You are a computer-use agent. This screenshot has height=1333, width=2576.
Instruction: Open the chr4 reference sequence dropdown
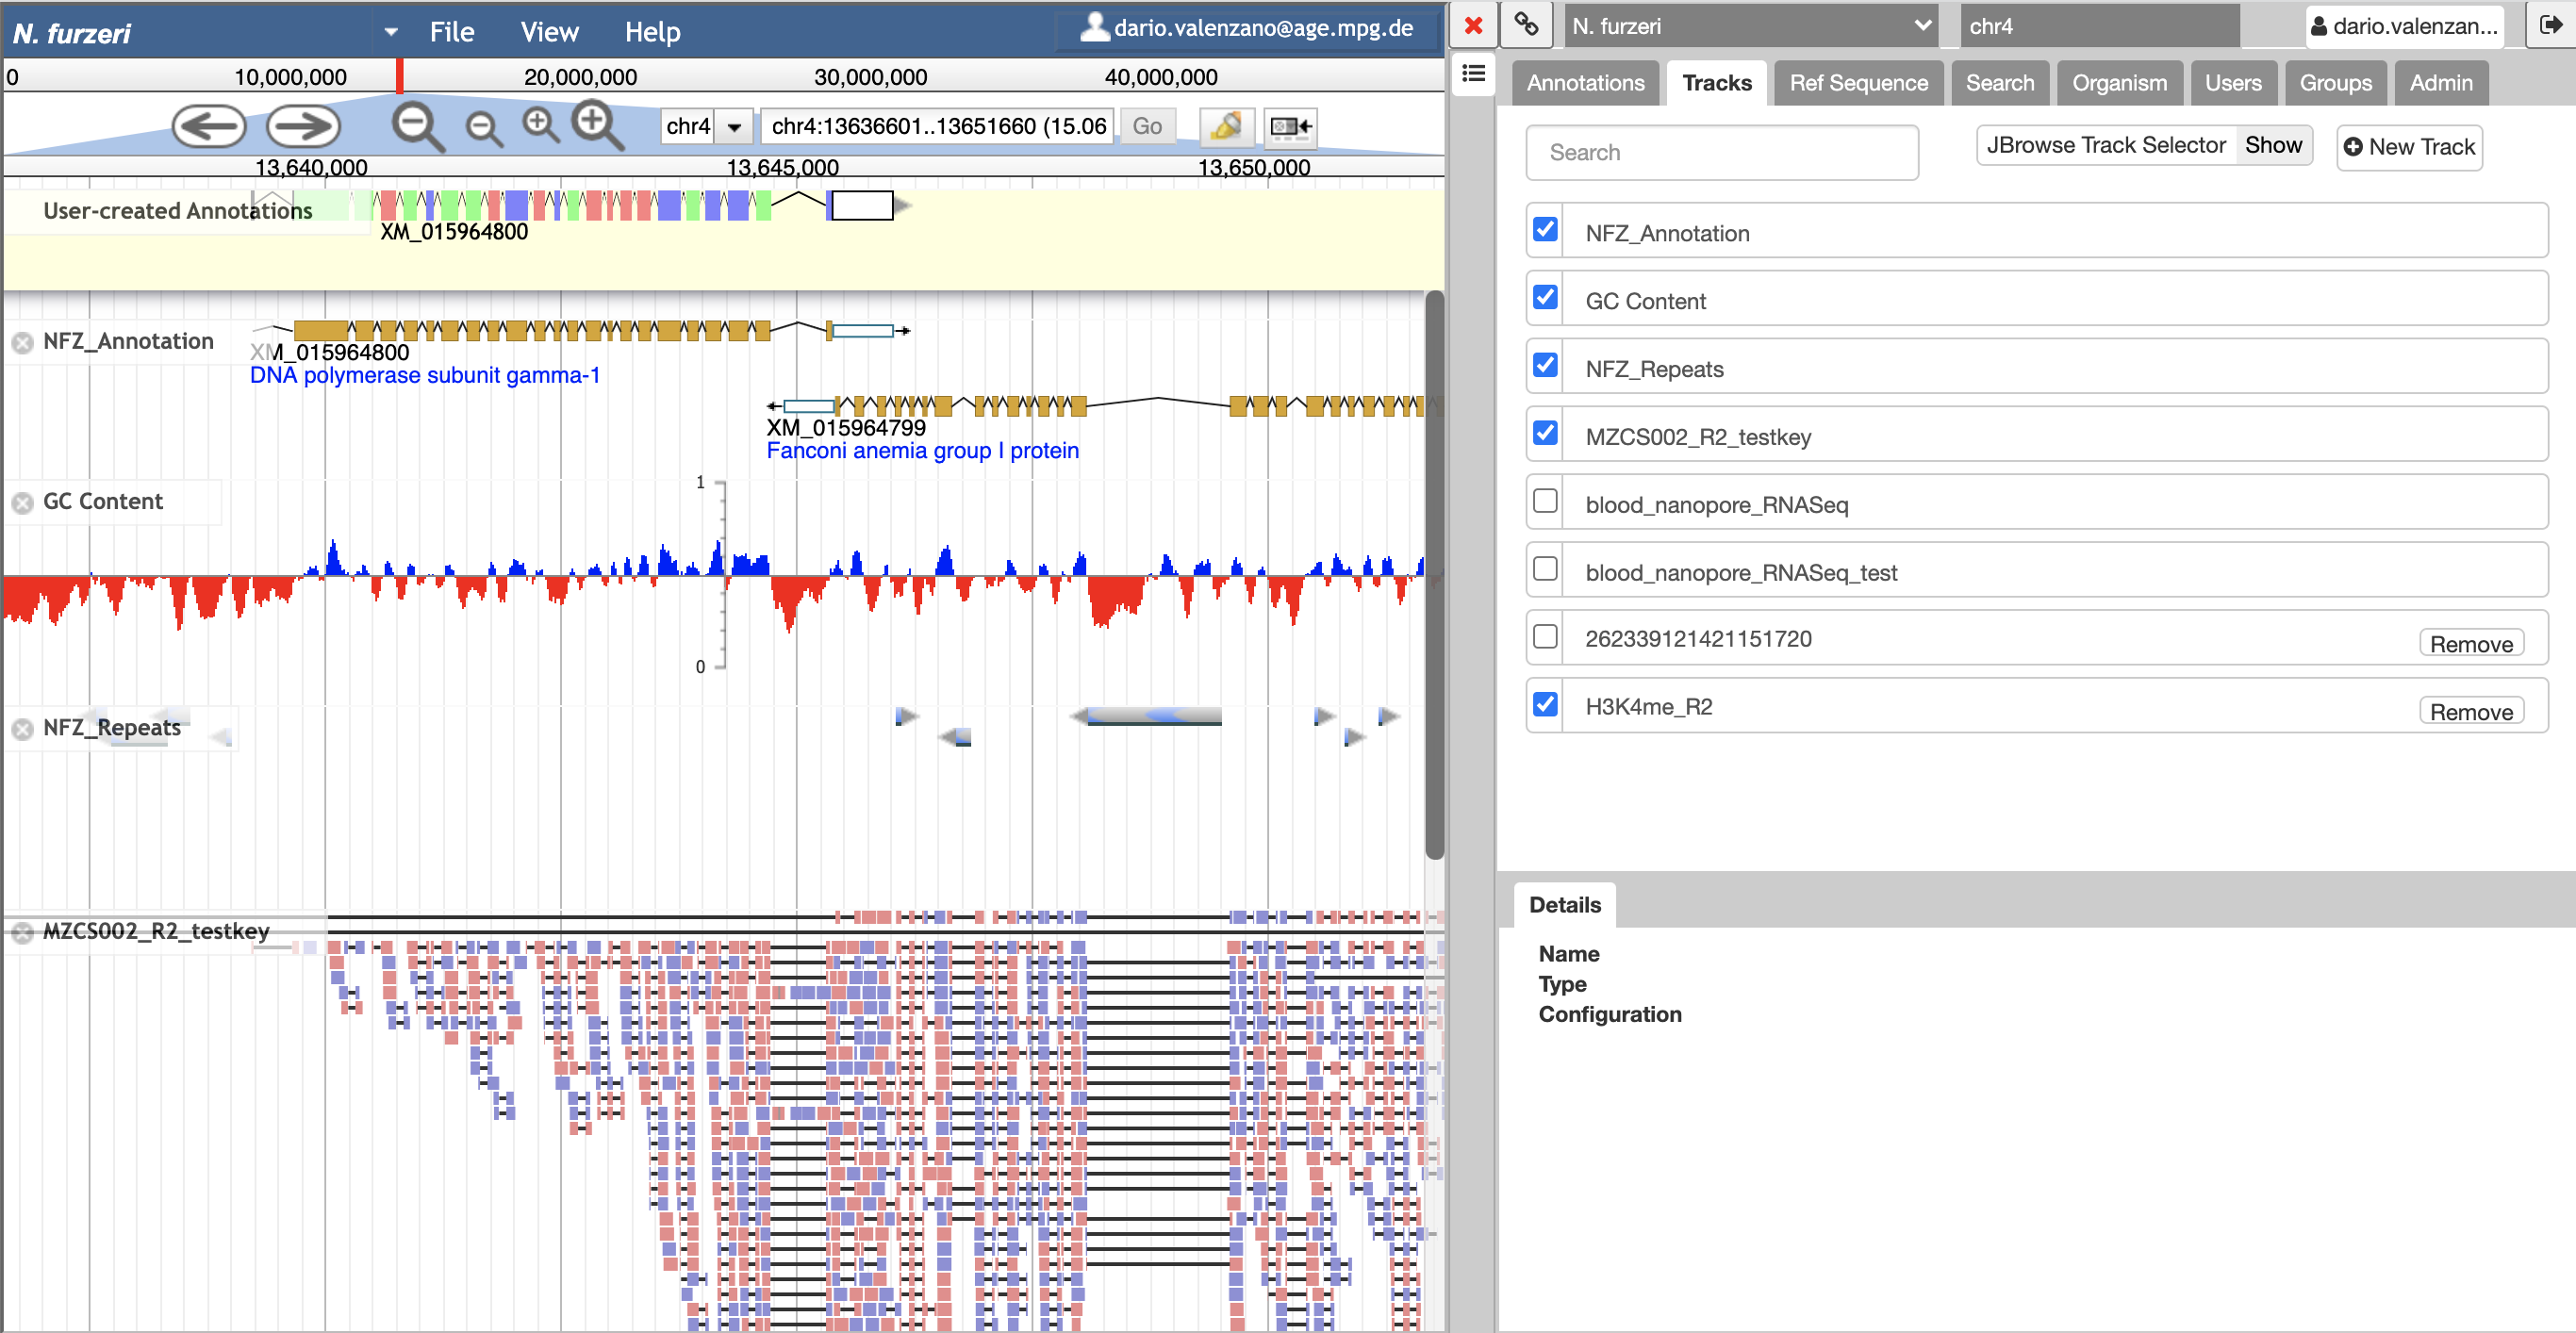pyautogui.click(x=734, y=127)
